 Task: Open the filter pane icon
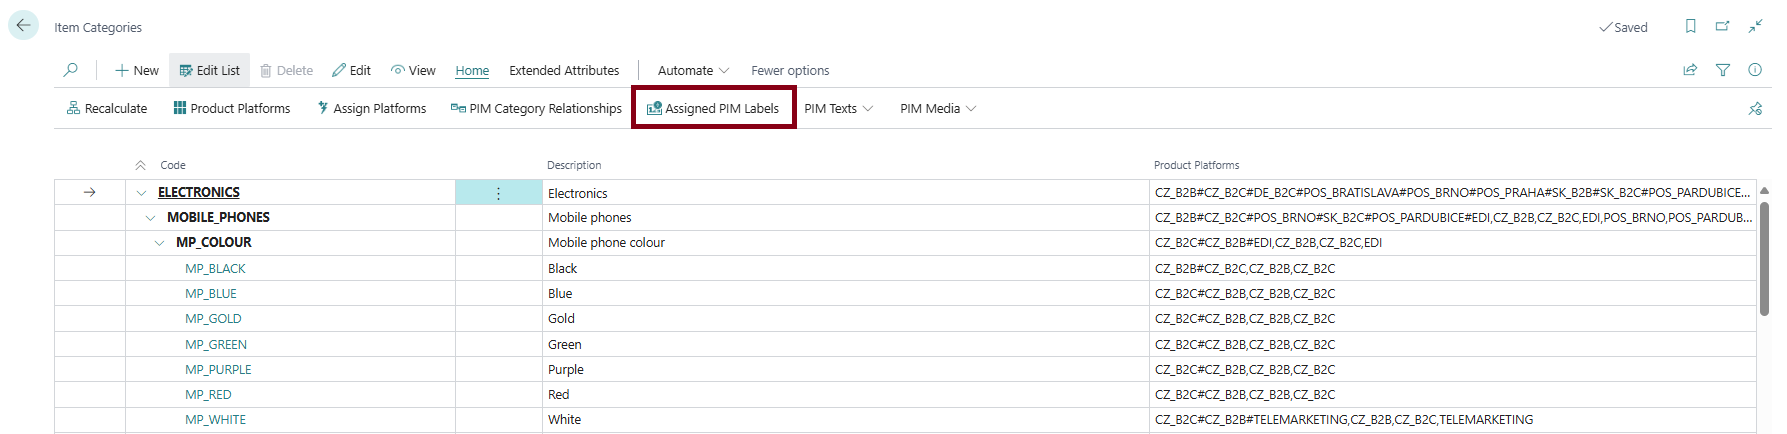(x=1723, y=70)
